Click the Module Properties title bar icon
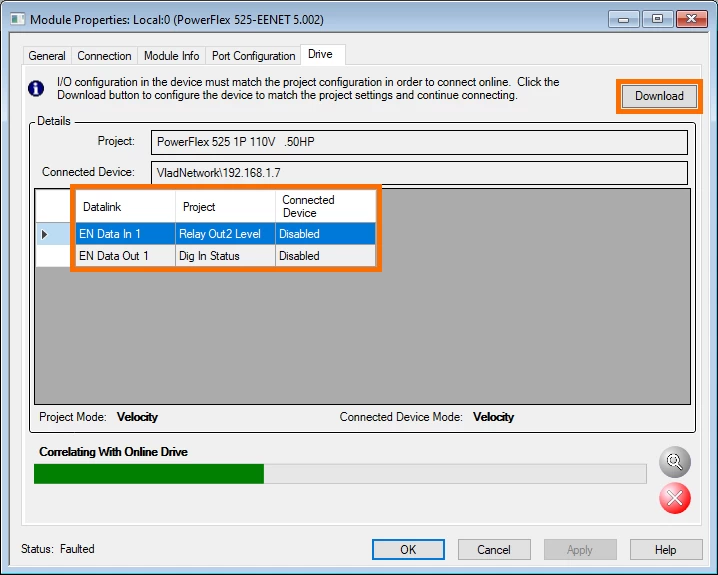Screen dimensions: 718x575 tap(18, 20)
